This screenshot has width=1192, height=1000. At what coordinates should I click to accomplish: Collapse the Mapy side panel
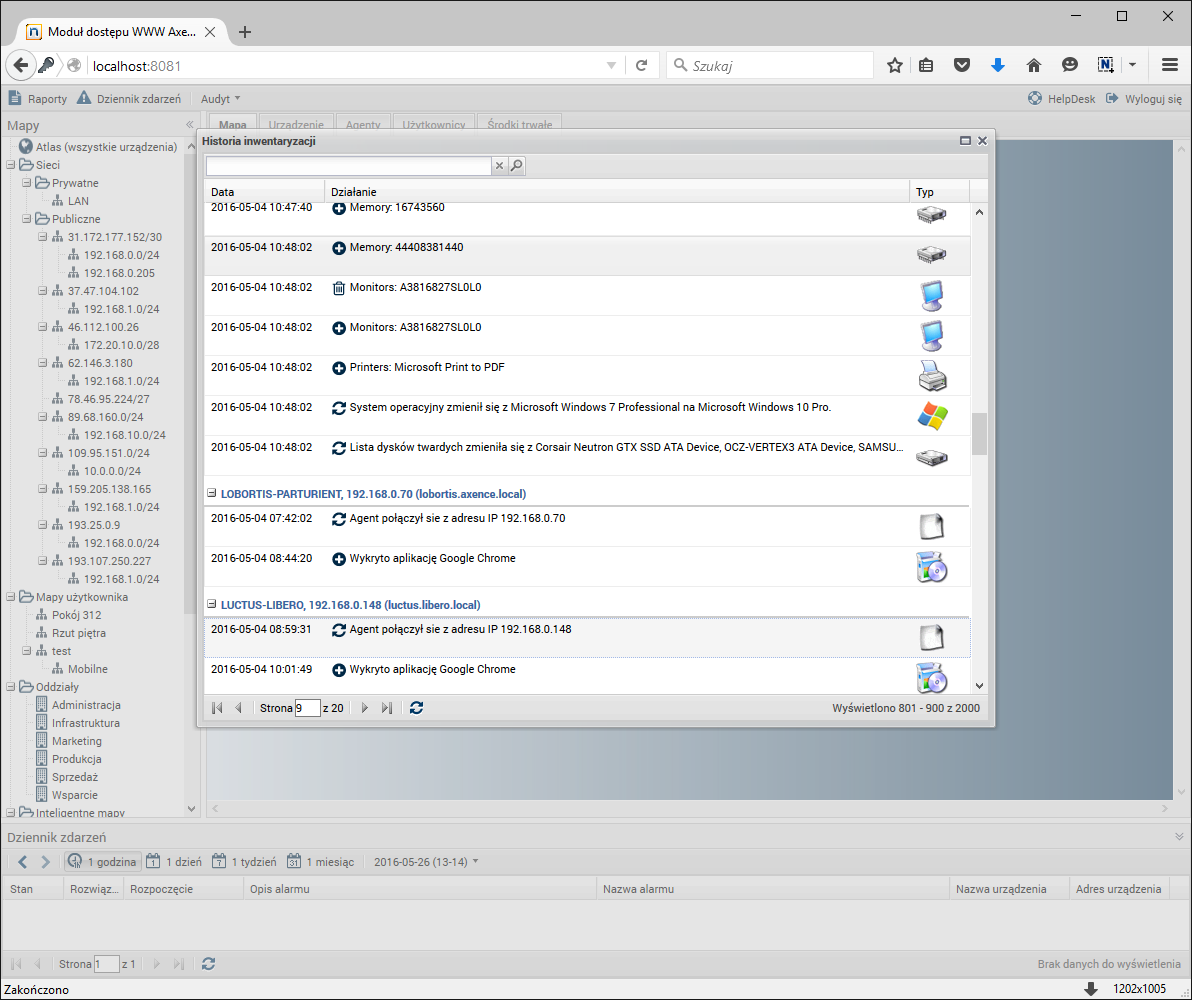coord(189,125)
